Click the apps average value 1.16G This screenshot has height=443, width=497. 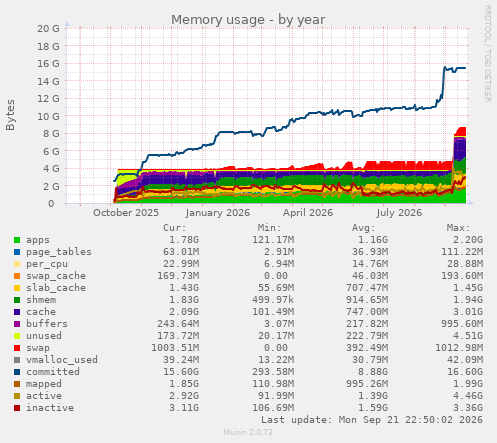[x=373, y=240]
